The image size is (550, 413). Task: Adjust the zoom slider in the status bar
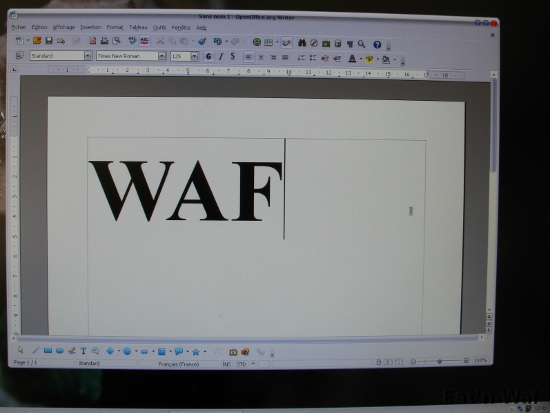[x=440, y=361]
